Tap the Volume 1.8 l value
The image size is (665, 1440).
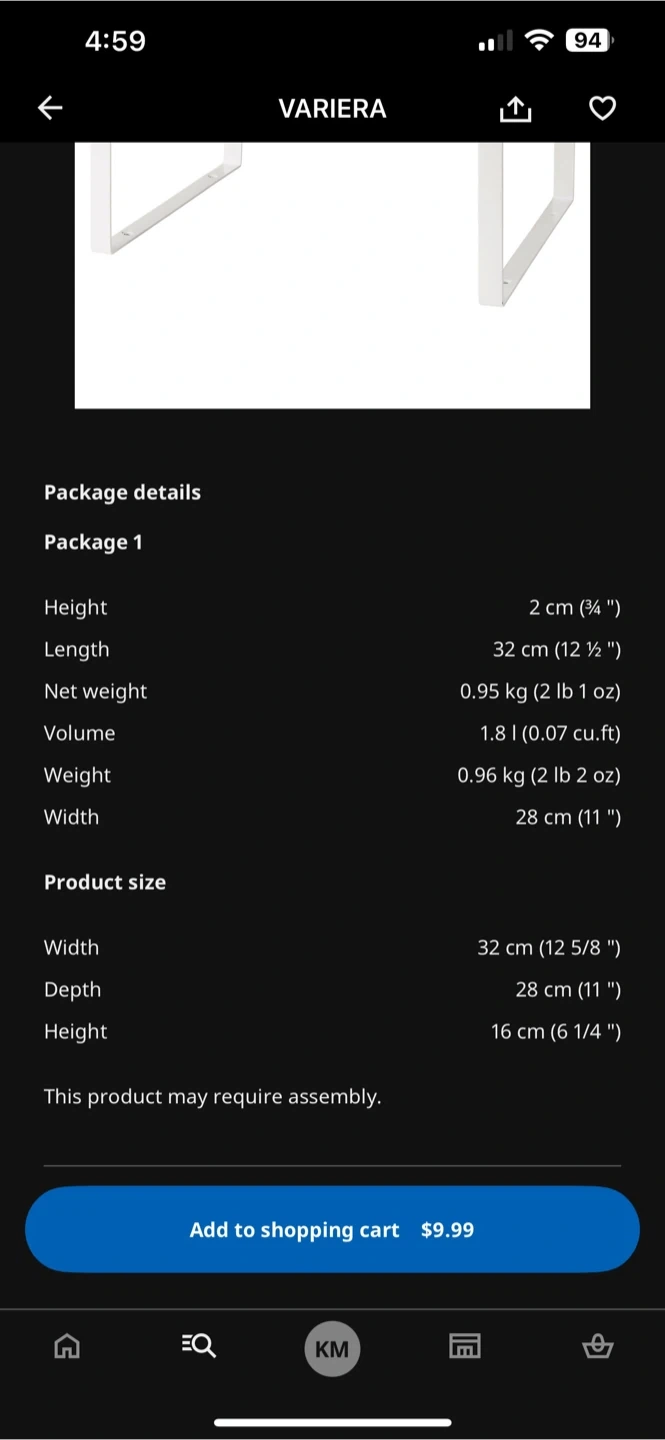[x=550, y=733]
